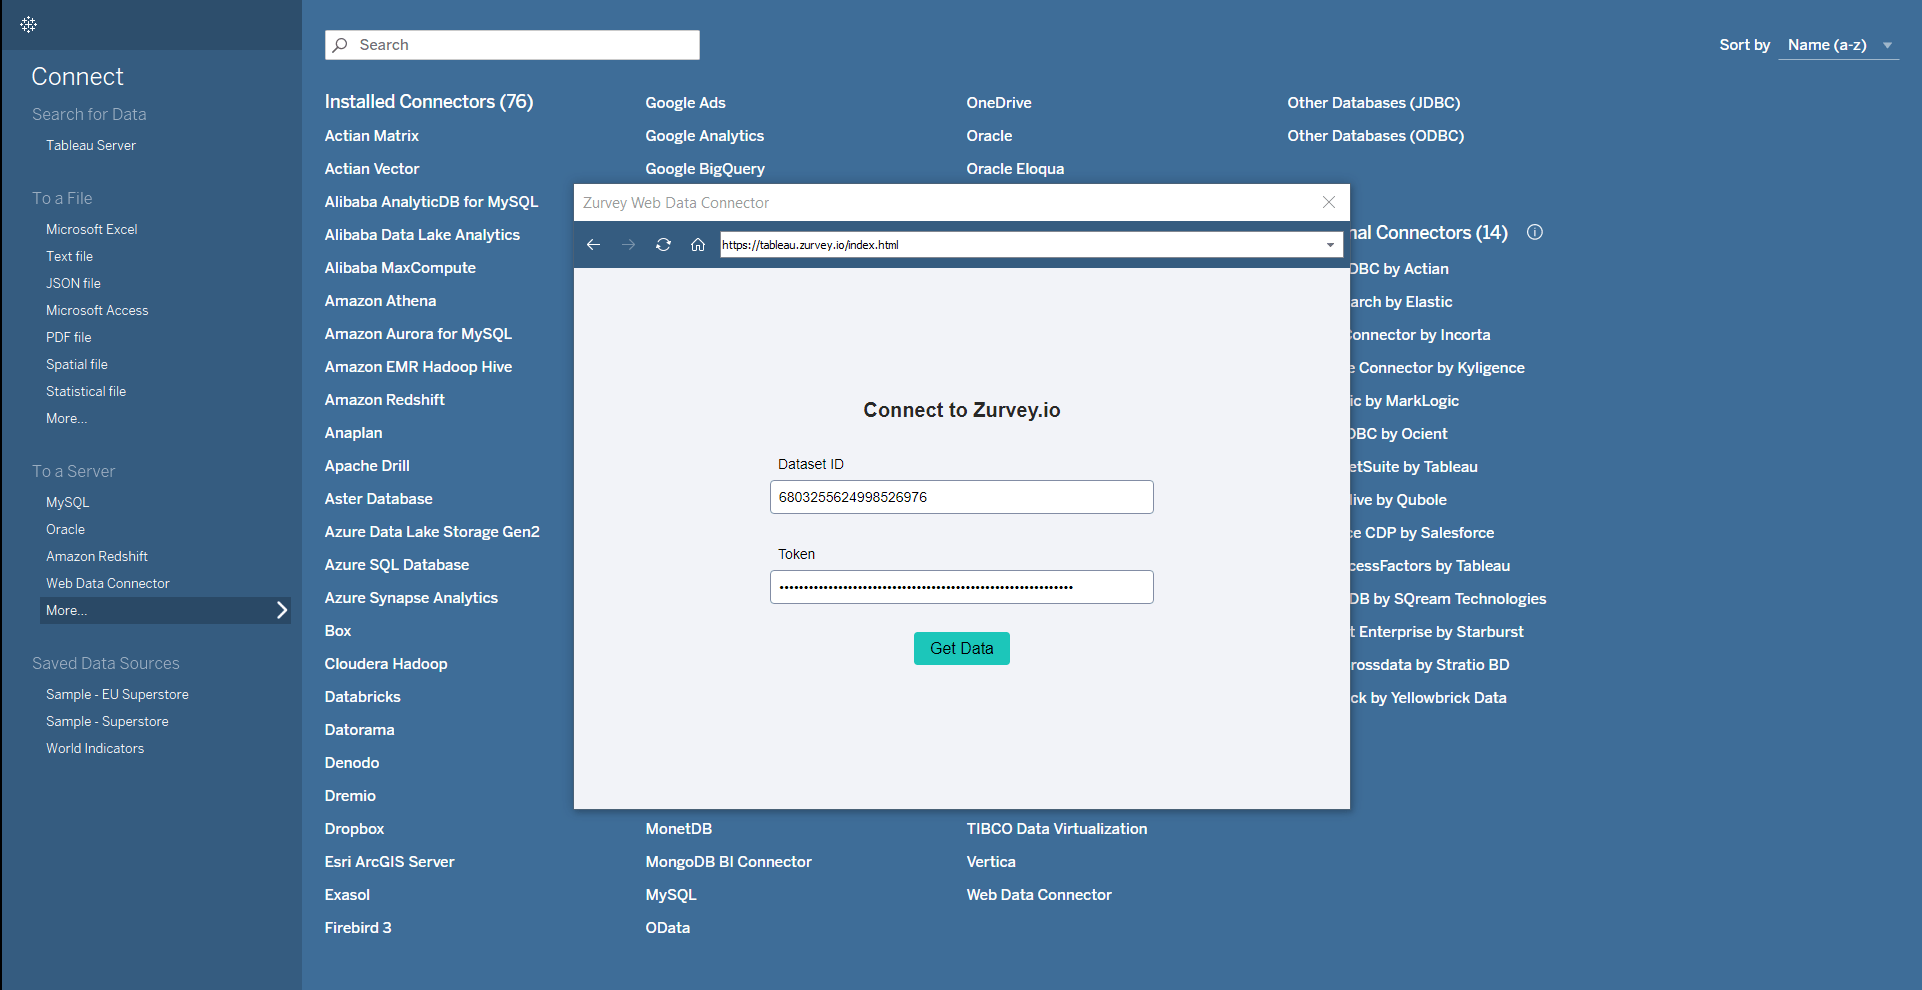
Task: Select Google Analytics connector
Action: click(704, 136)
